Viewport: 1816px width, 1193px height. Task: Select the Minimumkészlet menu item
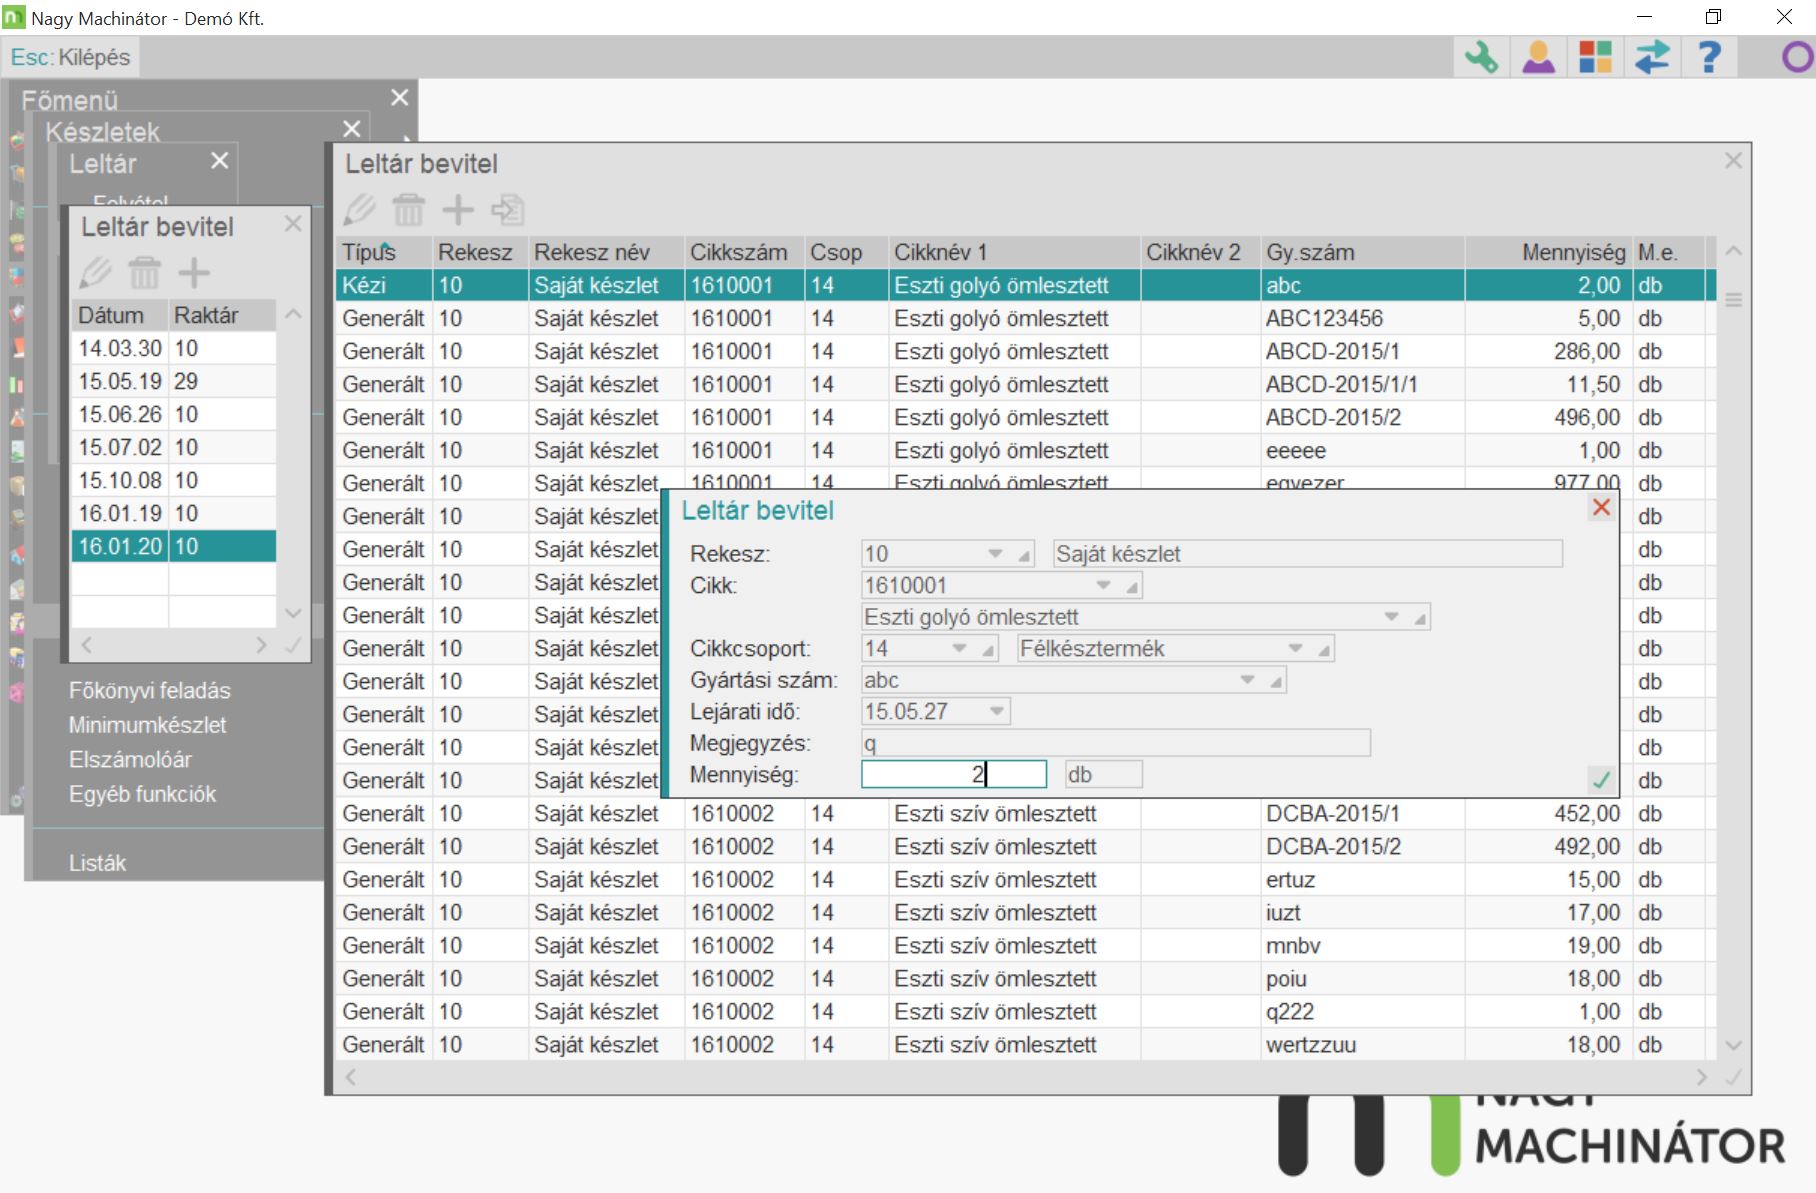[147, 725]
